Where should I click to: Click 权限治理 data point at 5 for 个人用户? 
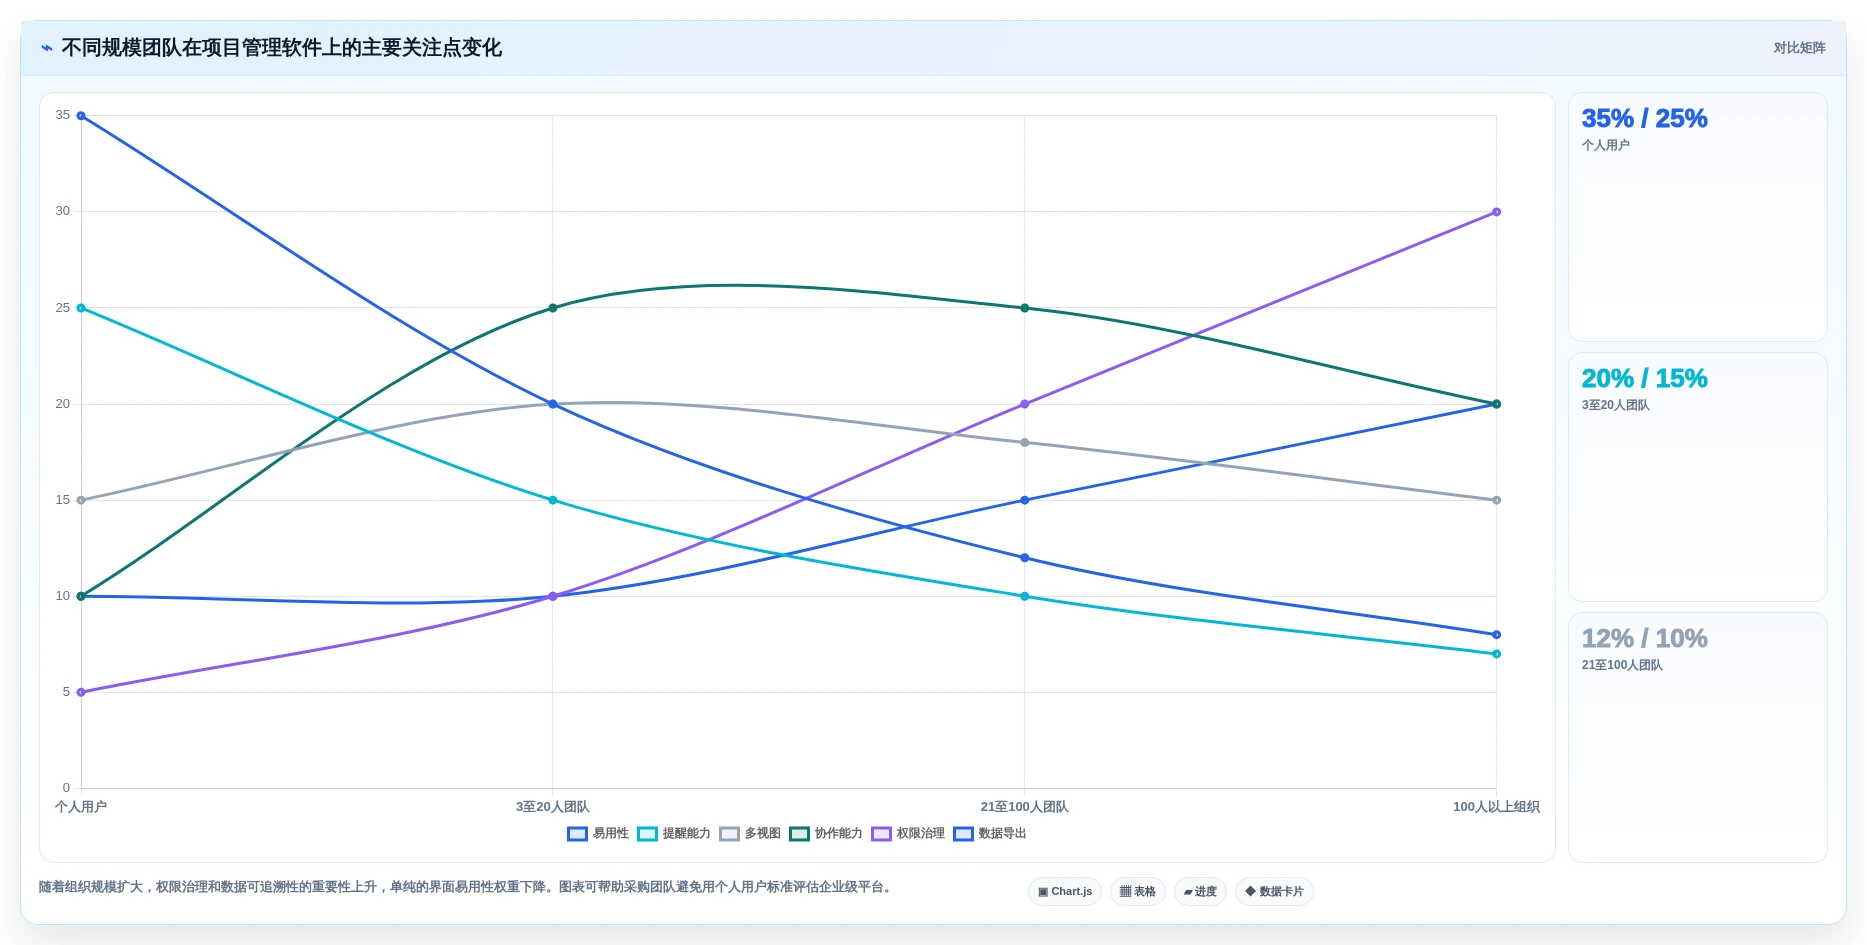pyautogui.click(x=81, y=692)
